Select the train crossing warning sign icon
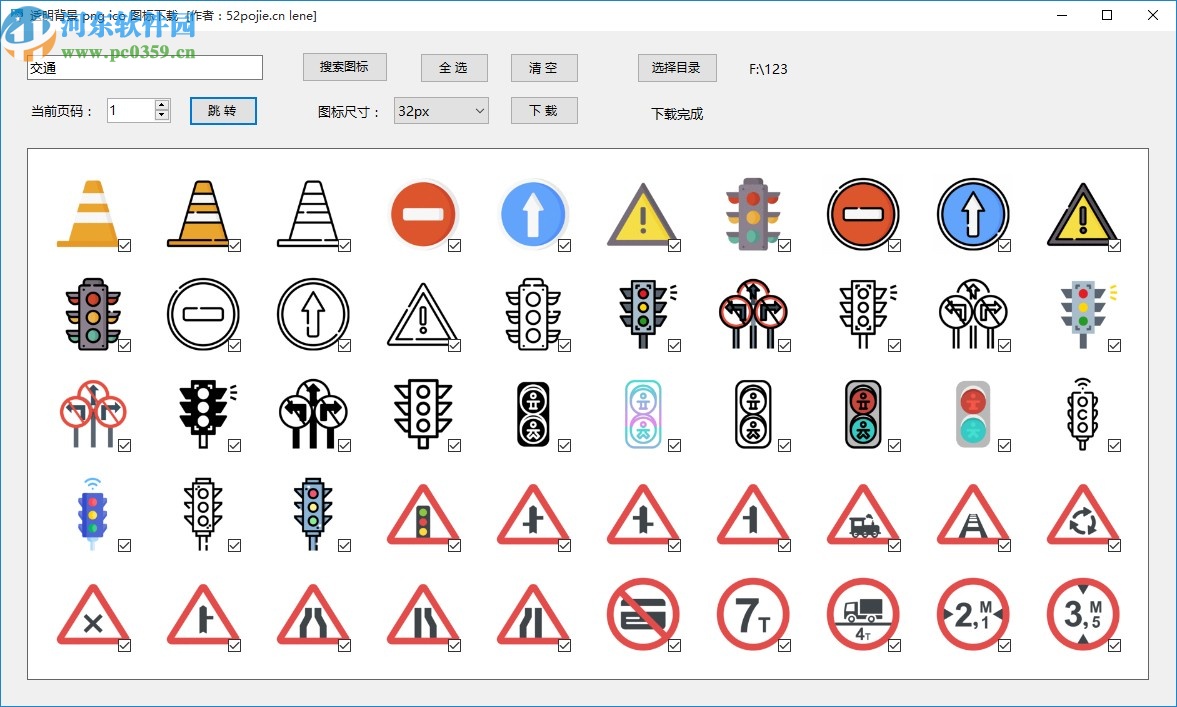 (x=864, y=514)
